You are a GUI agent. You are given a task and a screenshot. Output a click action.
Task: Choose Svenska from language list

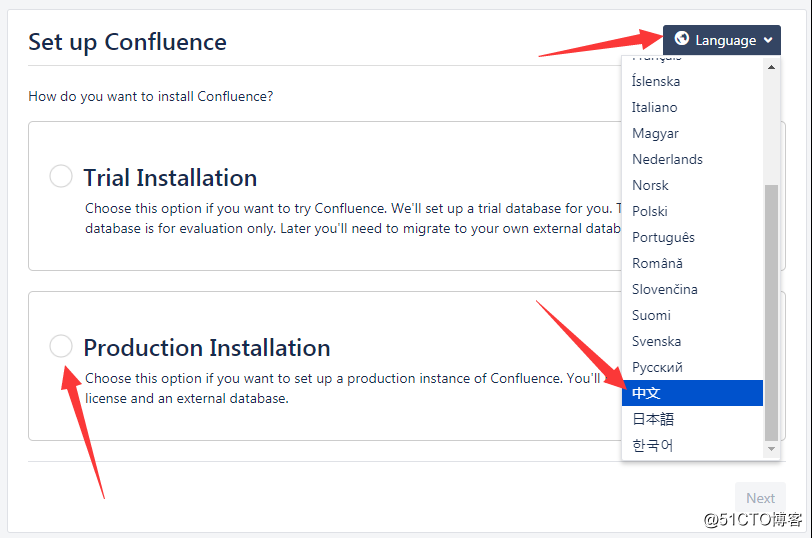tap(692, 341)
